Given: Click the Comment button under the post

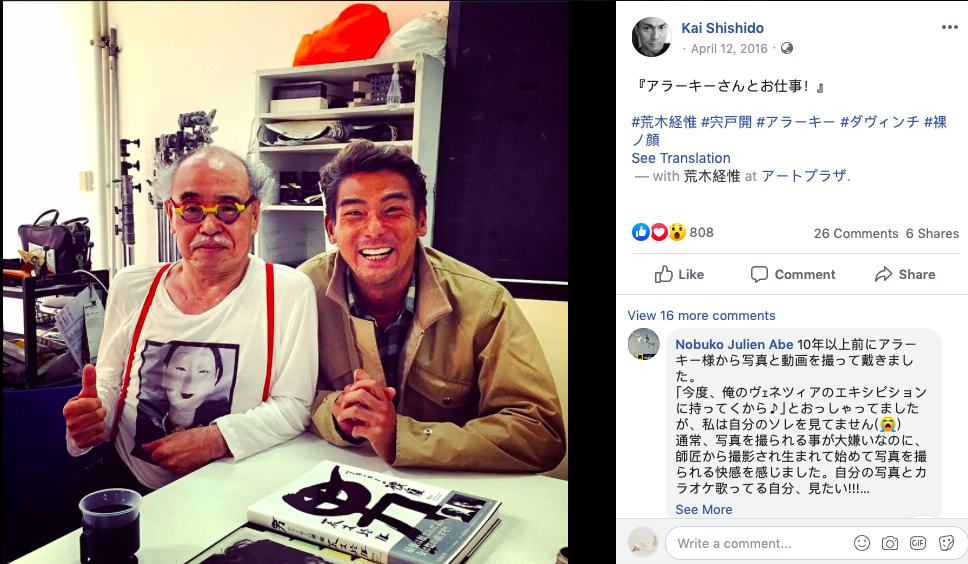Looking at the screenshot, I should pos(793,275).
